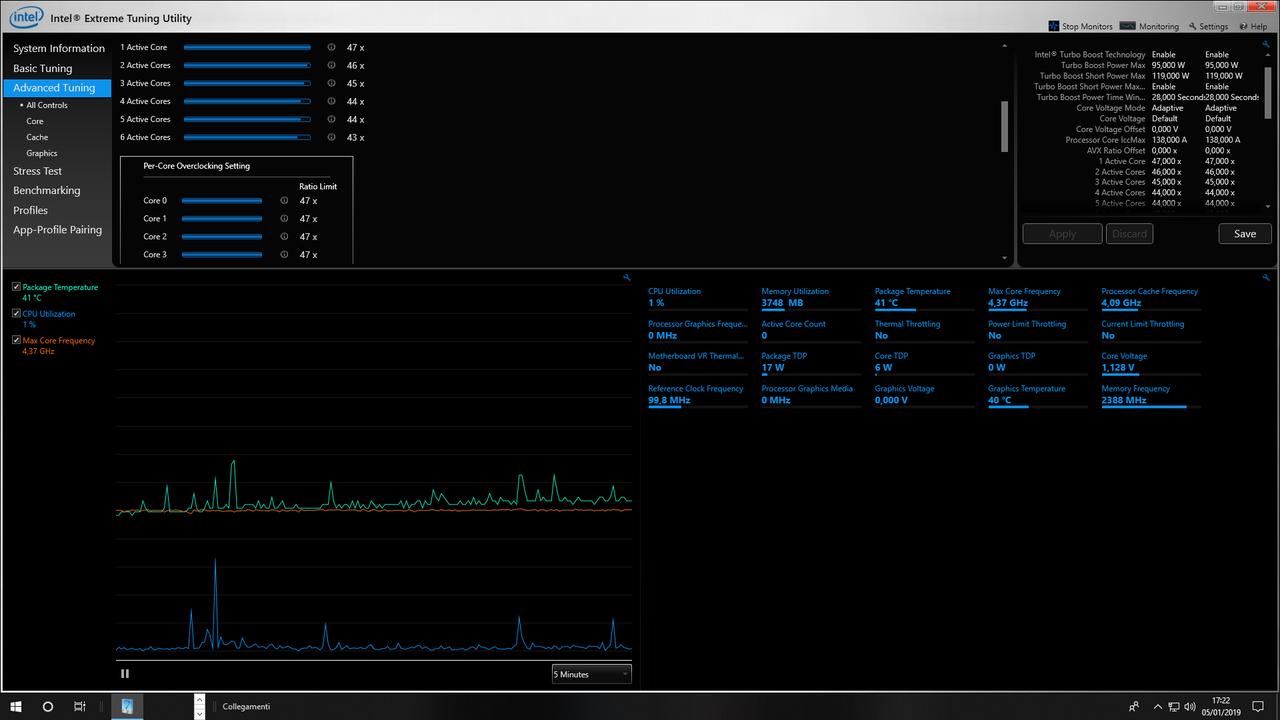Pause graph updates with the pause control
Viewport: 1280px width, 720px height.
coord(125,673)
